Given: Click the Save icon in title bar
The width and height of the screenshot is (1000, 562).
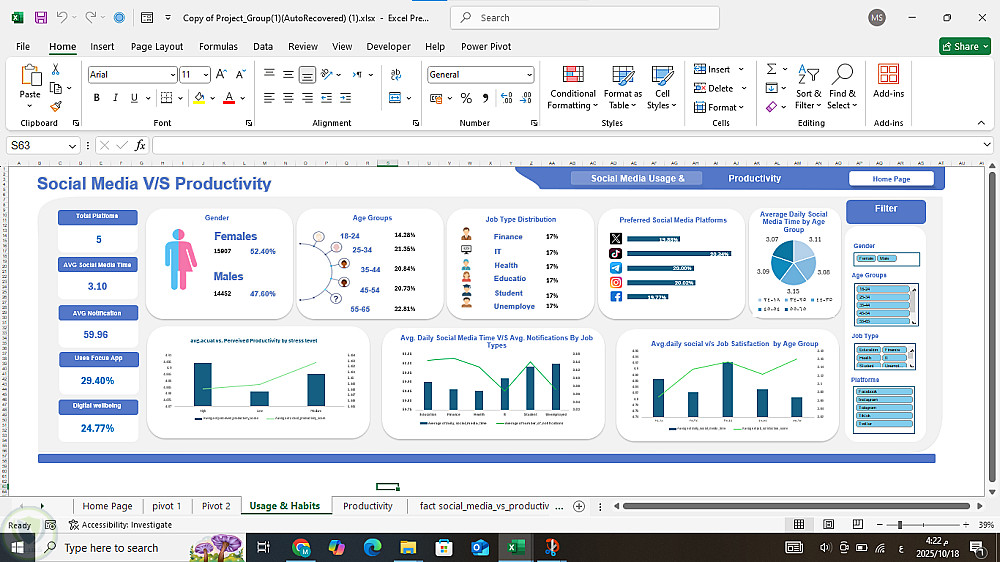Looking at the screenshot, I should (41, 18).
